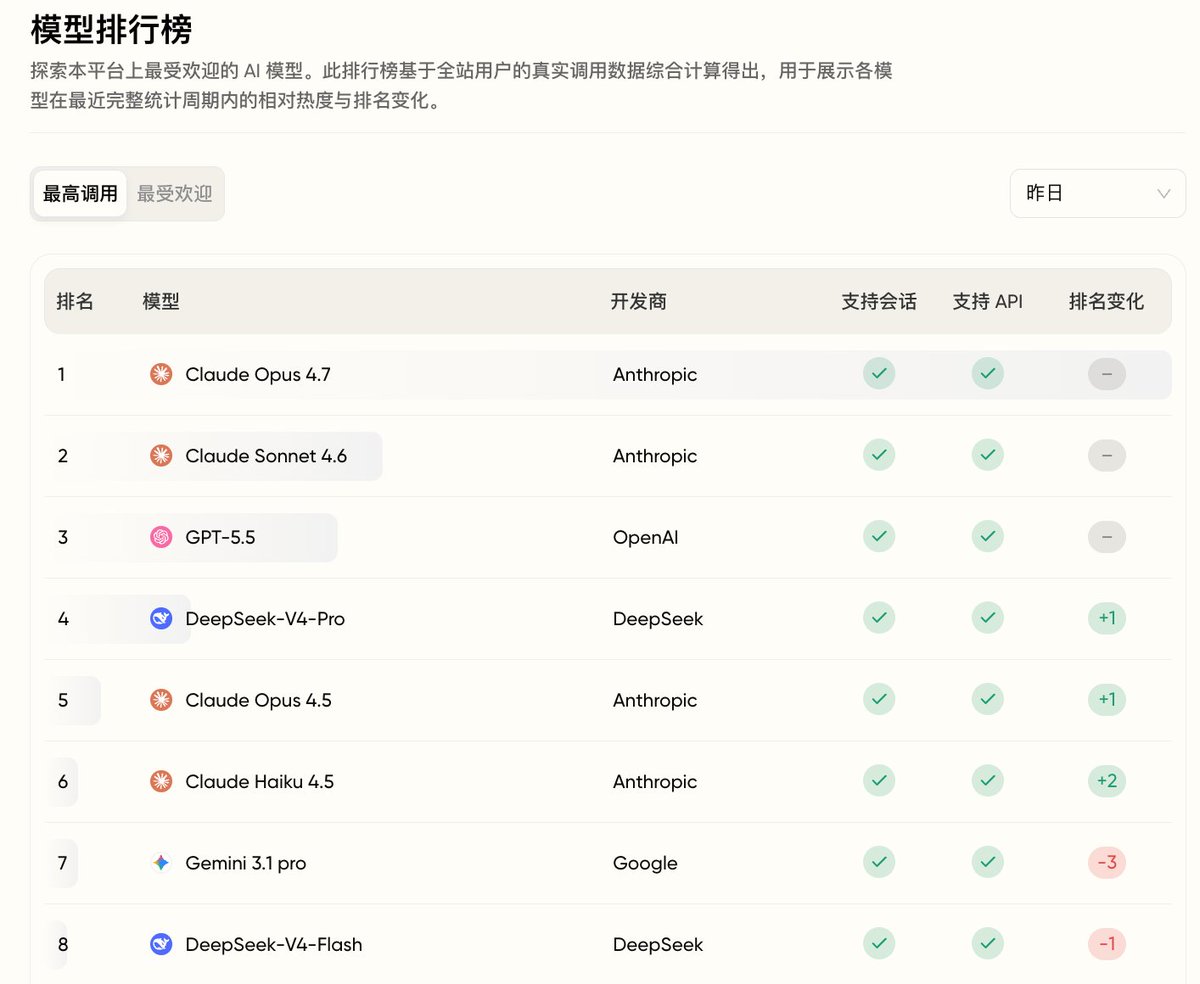Image resolution: width=1200 pixels, height=984 pixels.
Task: Click the 支持会话 column header
Action: click(879, 301)
